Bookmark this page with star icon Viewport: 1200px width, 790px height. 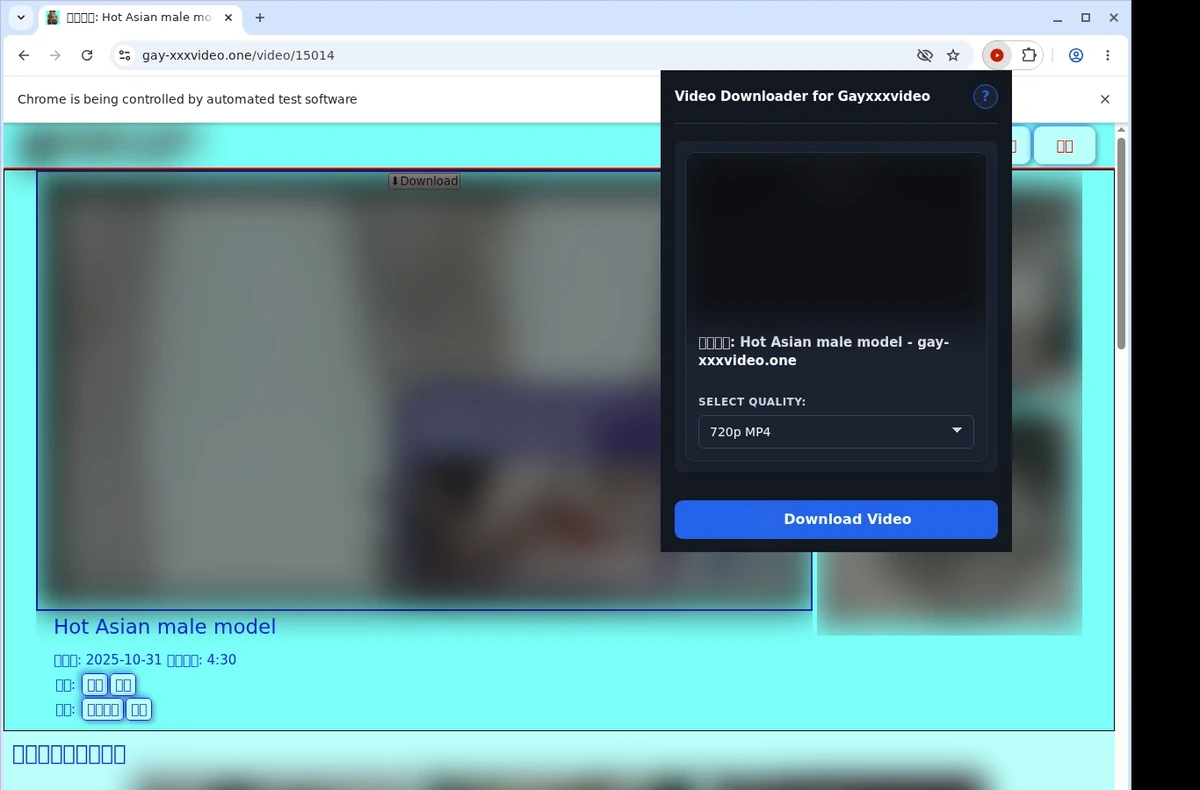953,56
